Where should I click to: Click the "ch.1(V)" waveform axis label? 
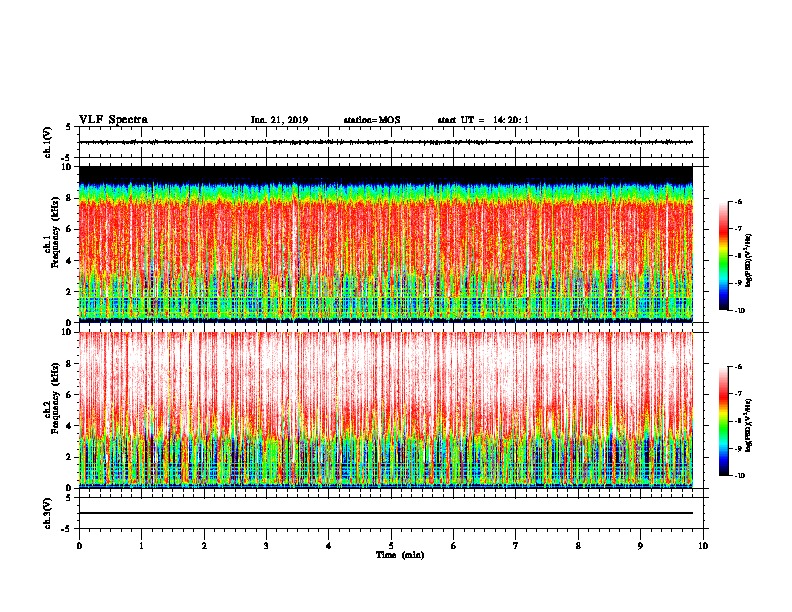click(x=48, y=142)
